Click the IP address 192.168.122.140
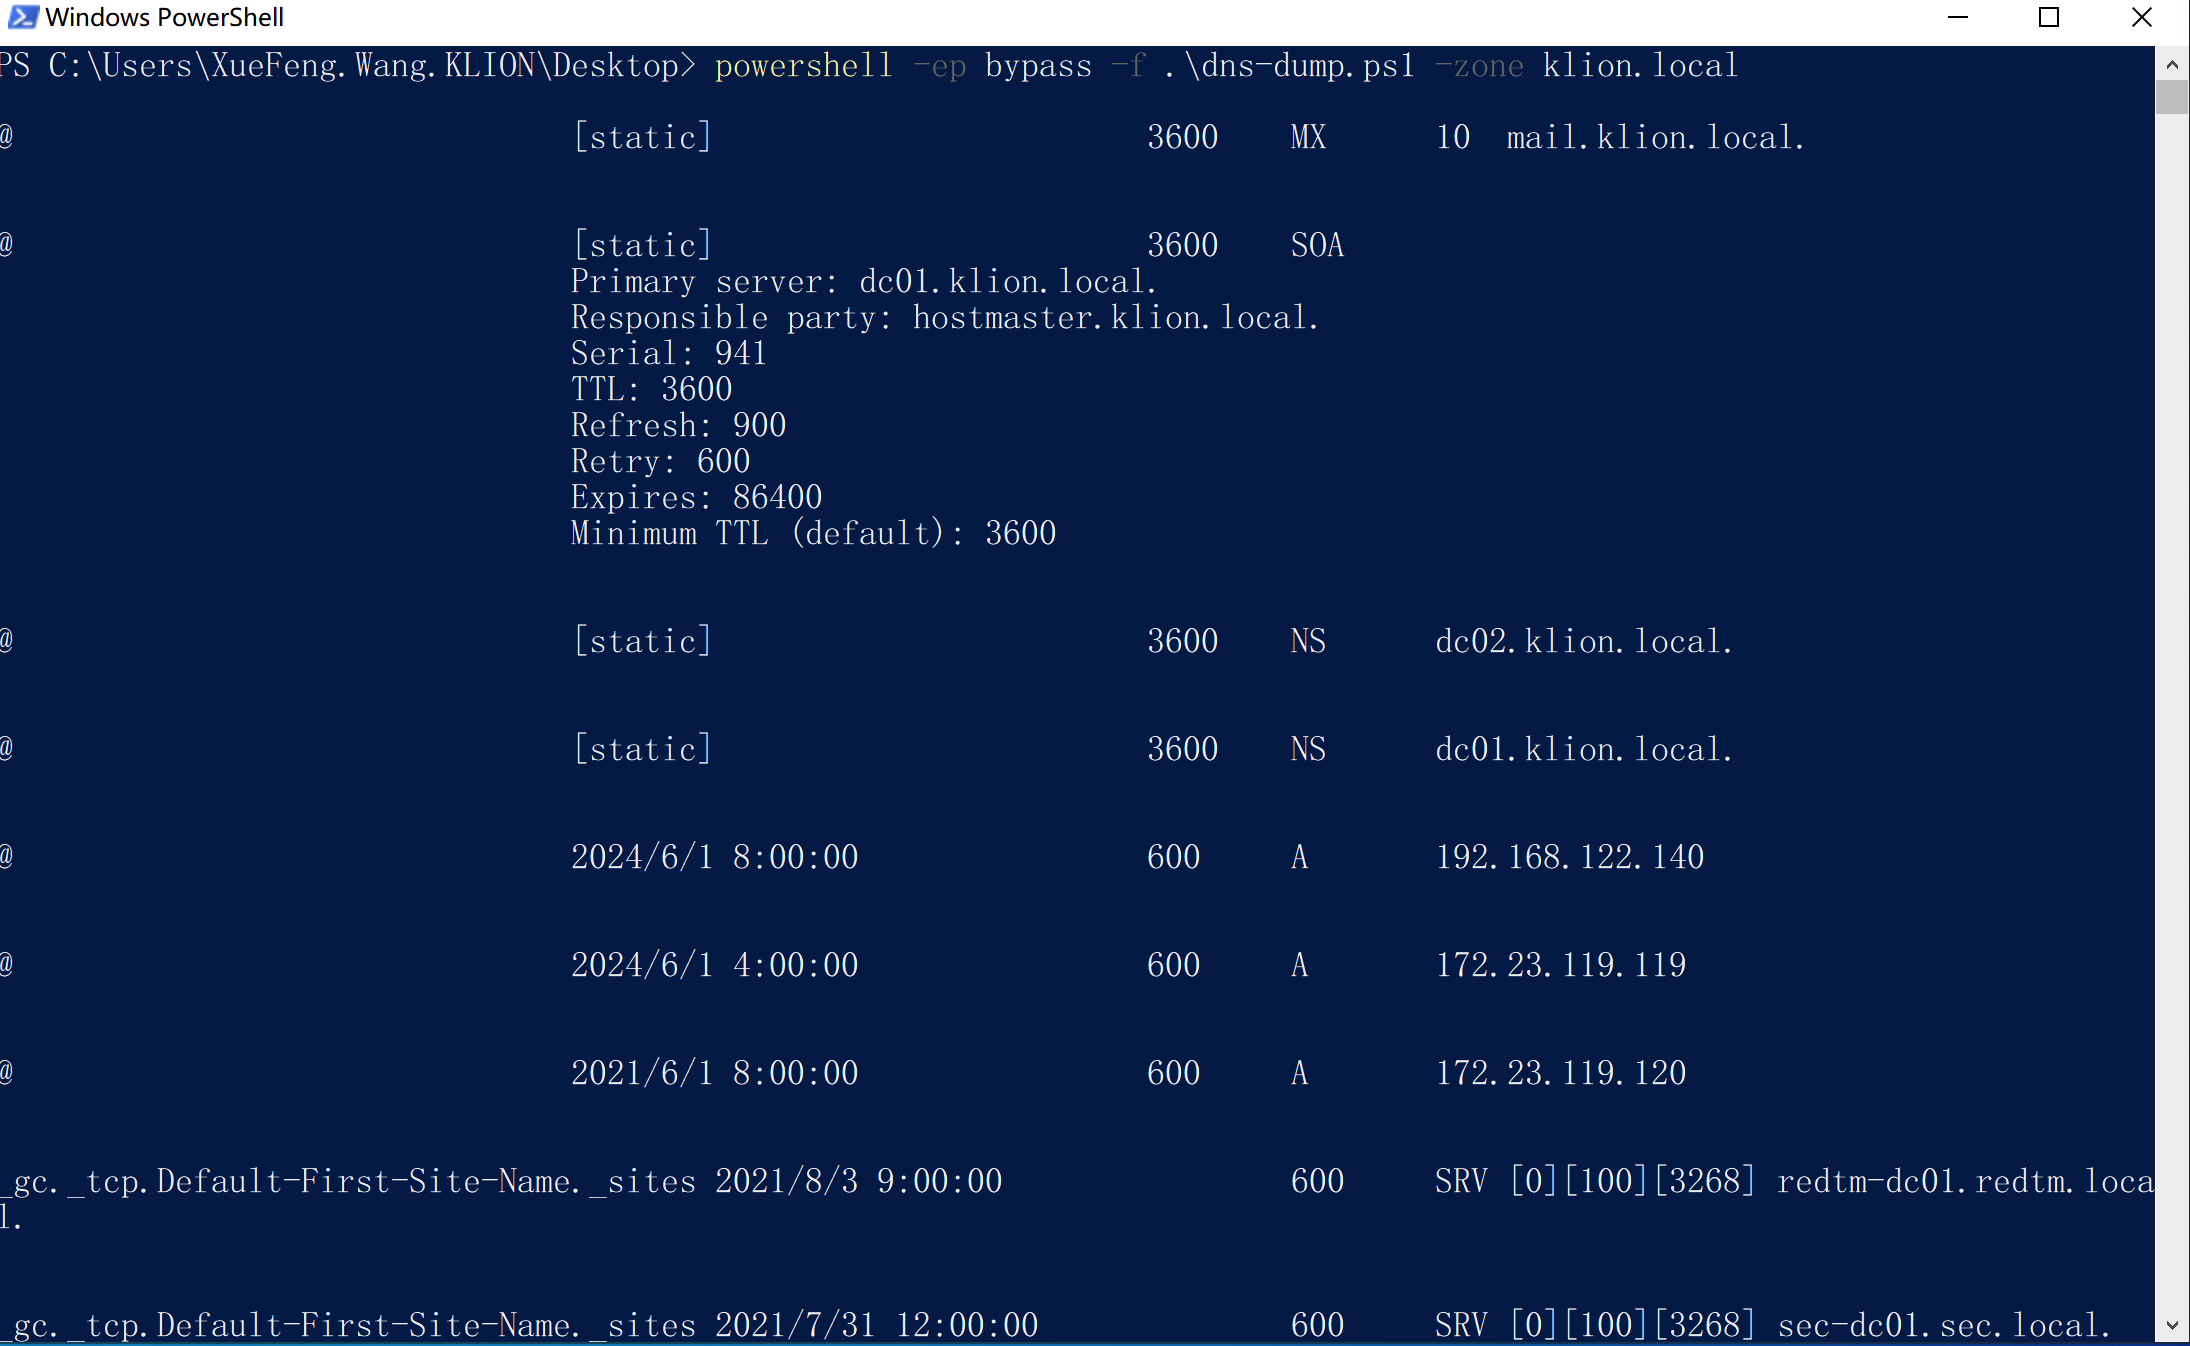 tap(1569, 856)
